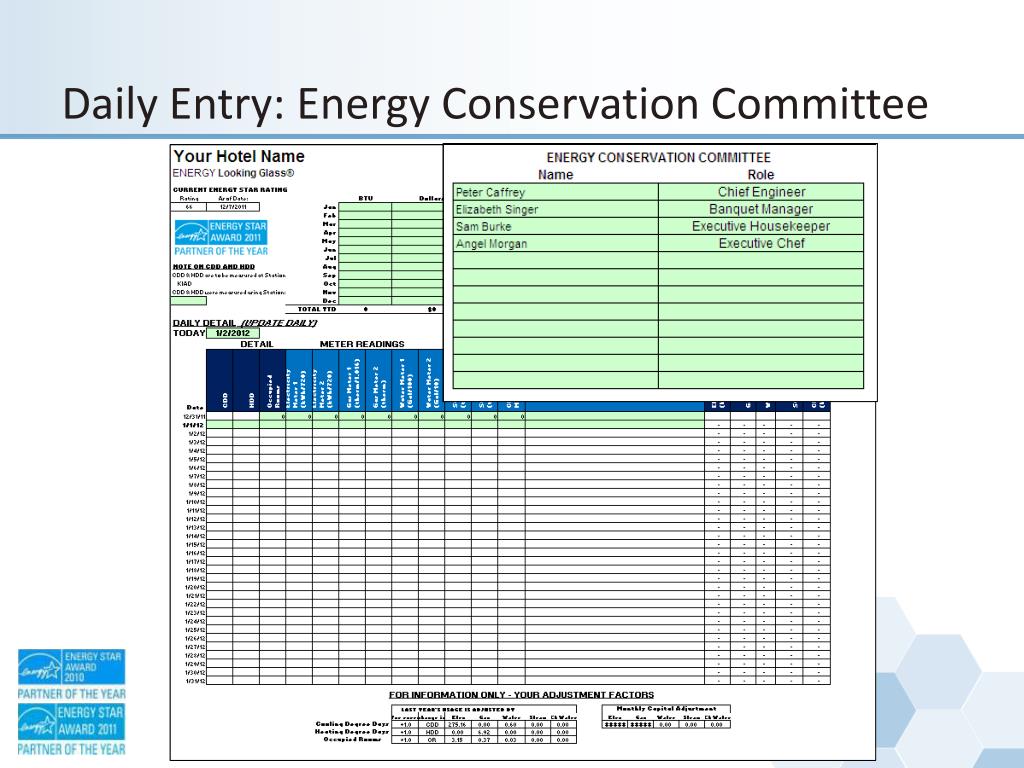
Task: Select the empty Name cell directly below Angel Morgan
Action: [556, 260]
